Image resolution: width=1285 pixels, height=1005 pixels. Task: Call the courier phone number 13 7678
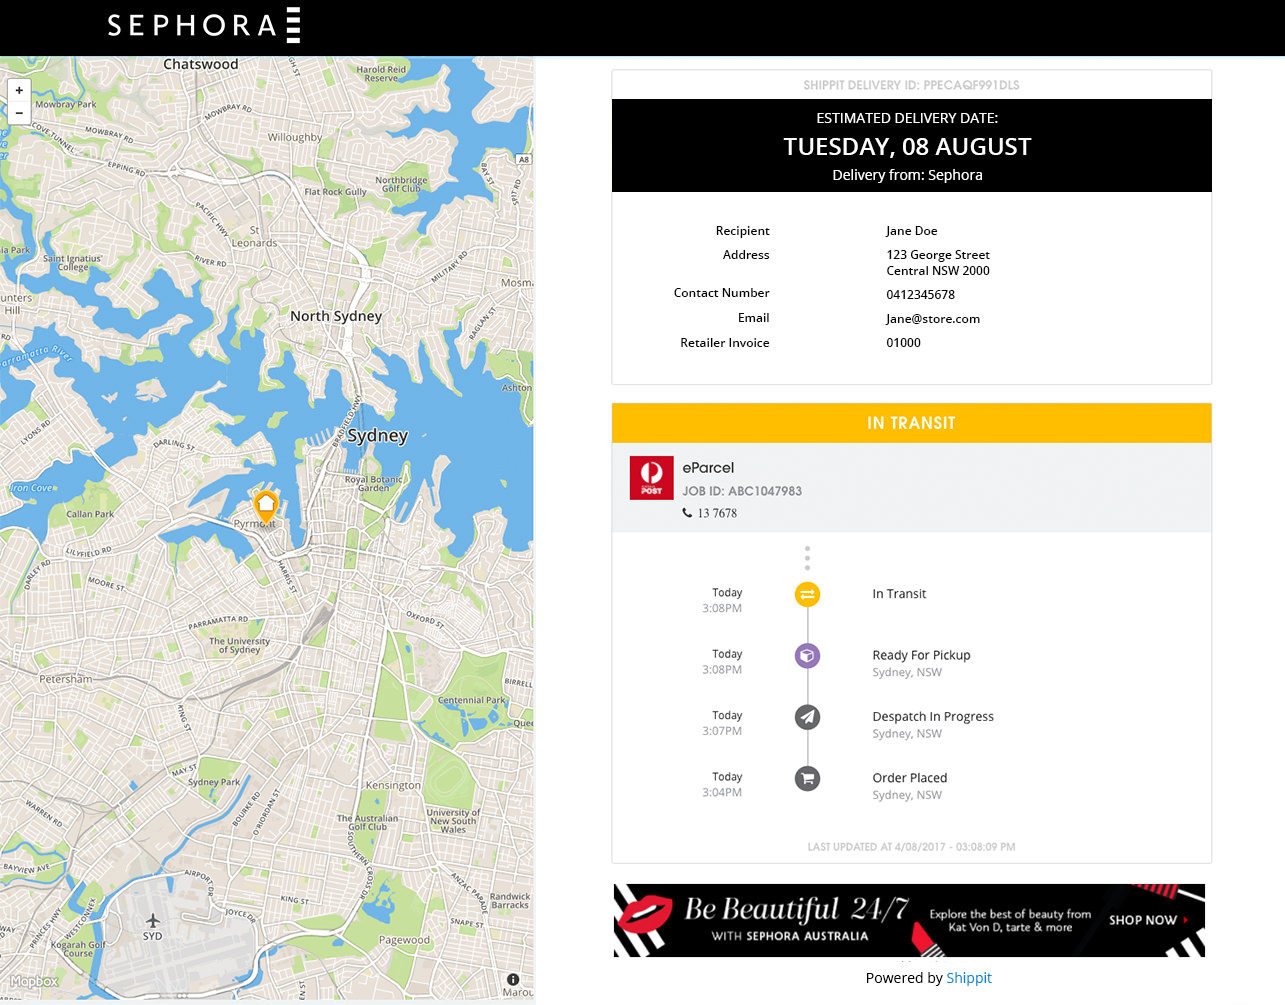(x=716, y=513)
